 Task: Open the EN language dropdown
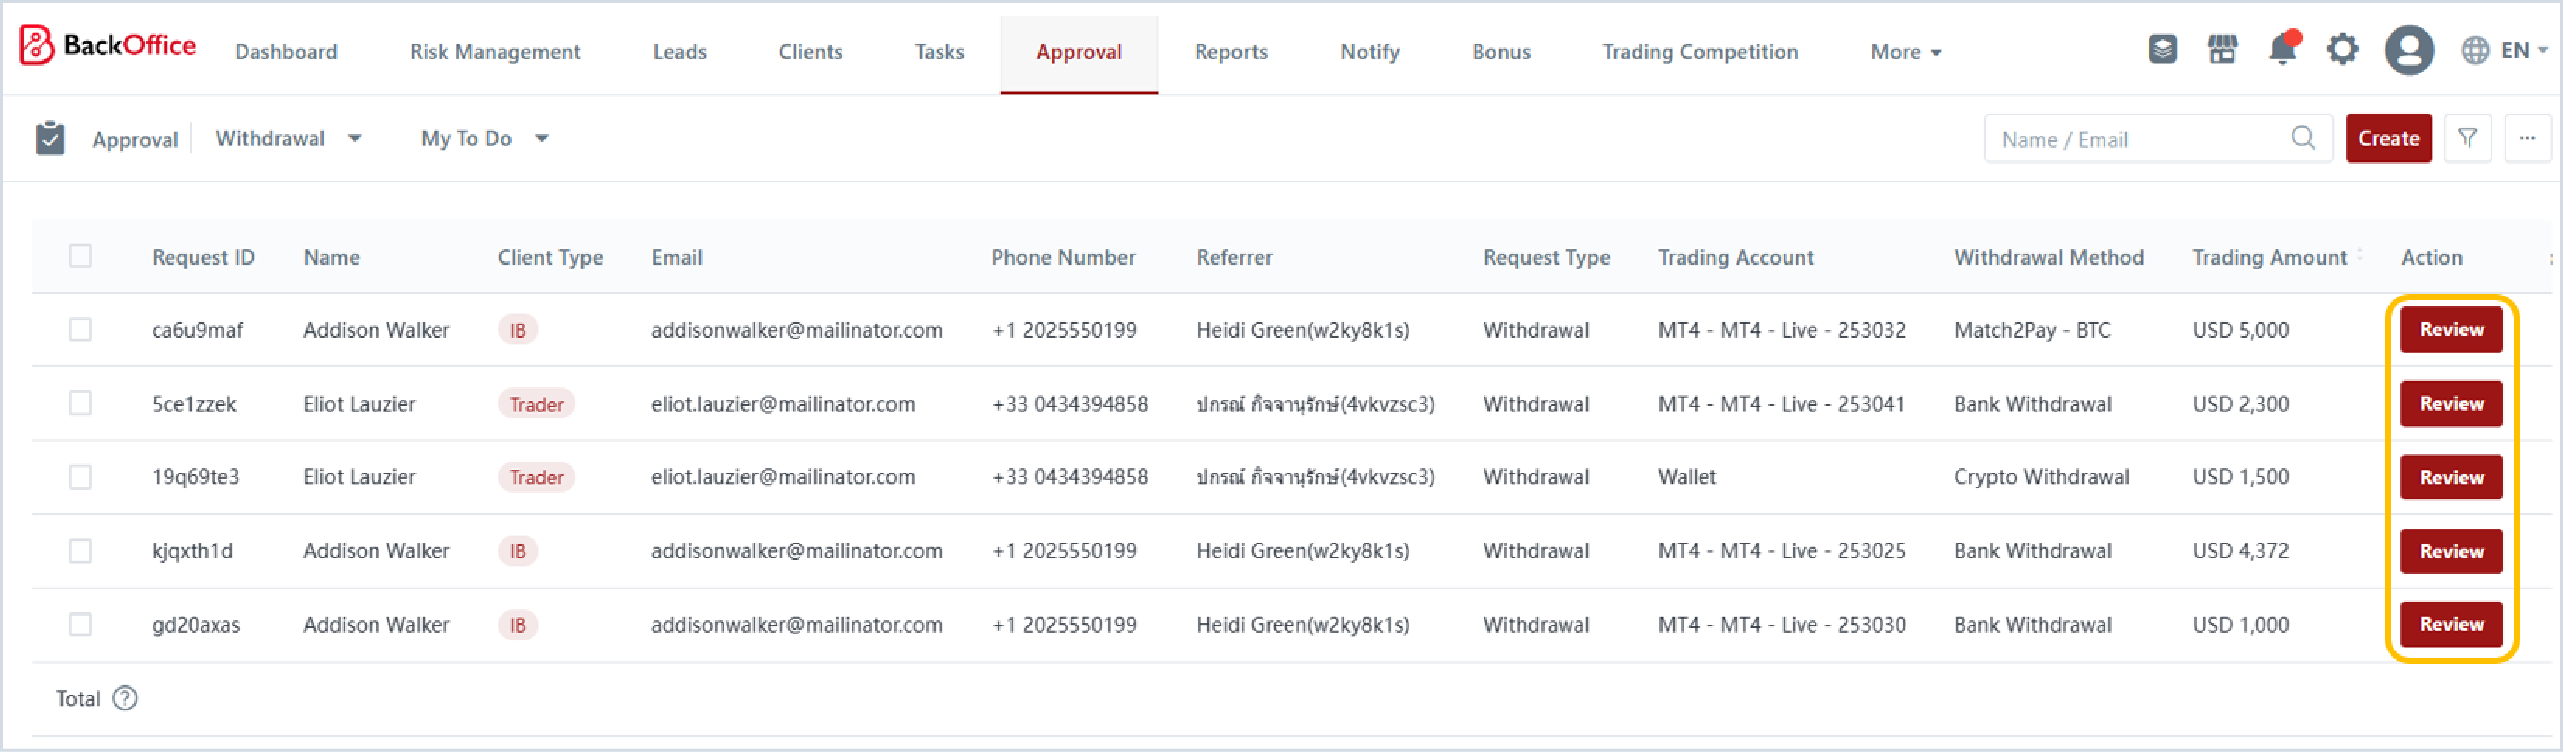point(2524,50)
